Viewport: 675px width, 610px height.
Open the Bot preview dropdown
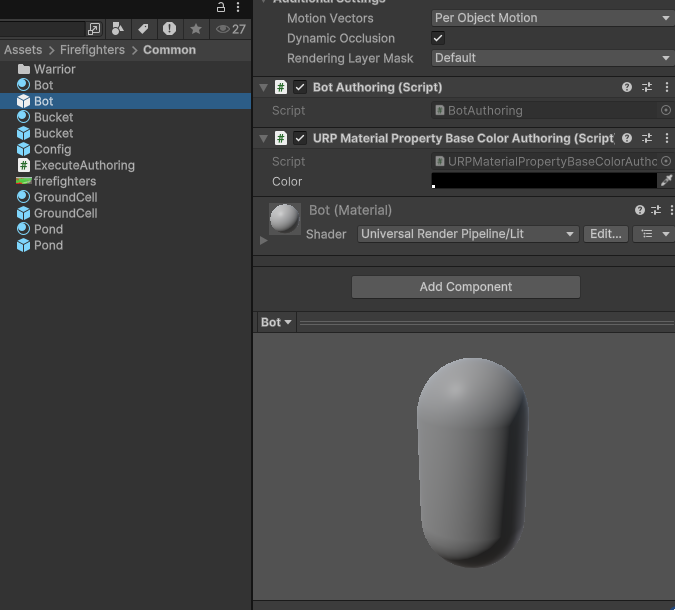(x=276, y=322)
